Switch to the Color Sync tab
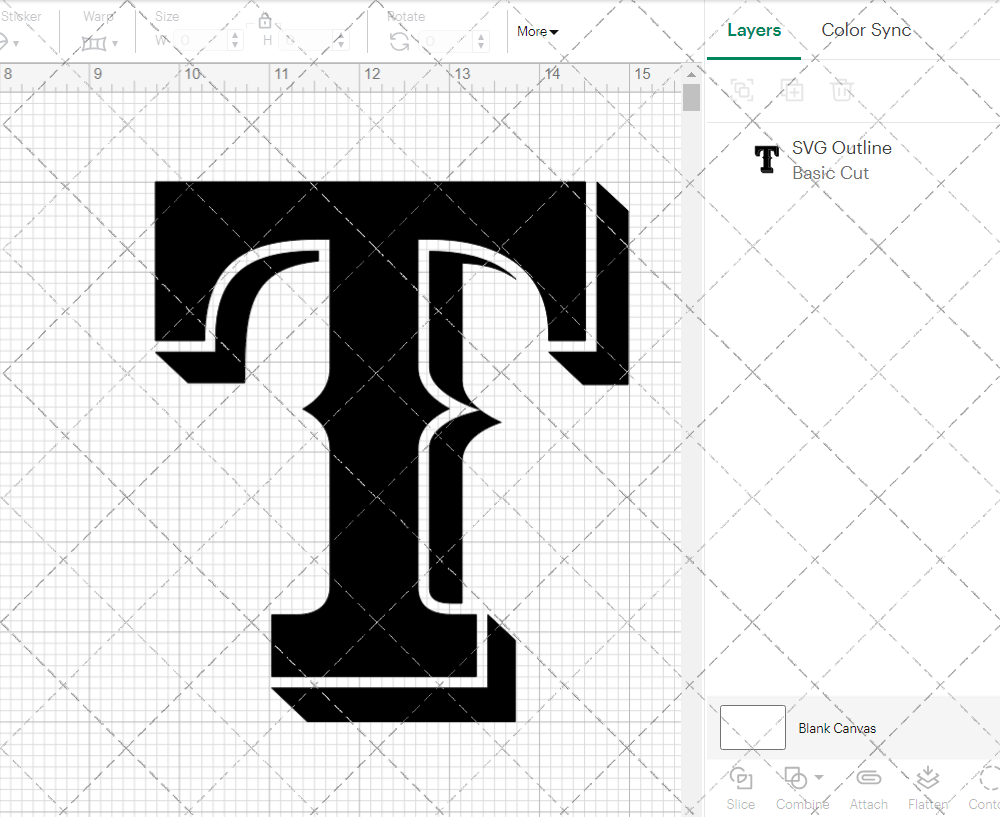The height and width of the screenshot is (817, 1000). (x=866, y=30)
